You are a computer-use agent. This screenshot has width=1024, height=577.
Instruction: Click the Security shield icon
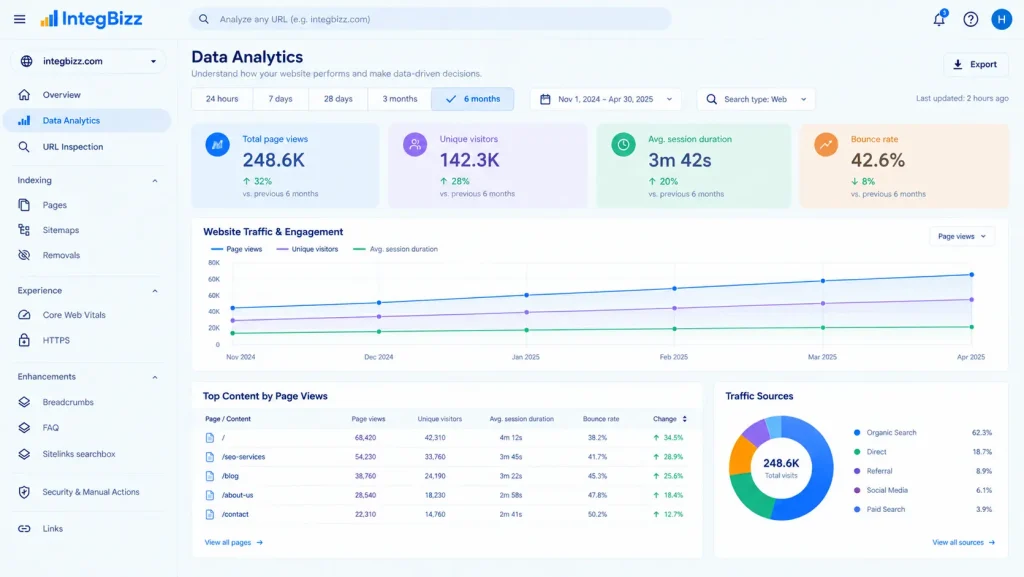[x=24, y=492]
